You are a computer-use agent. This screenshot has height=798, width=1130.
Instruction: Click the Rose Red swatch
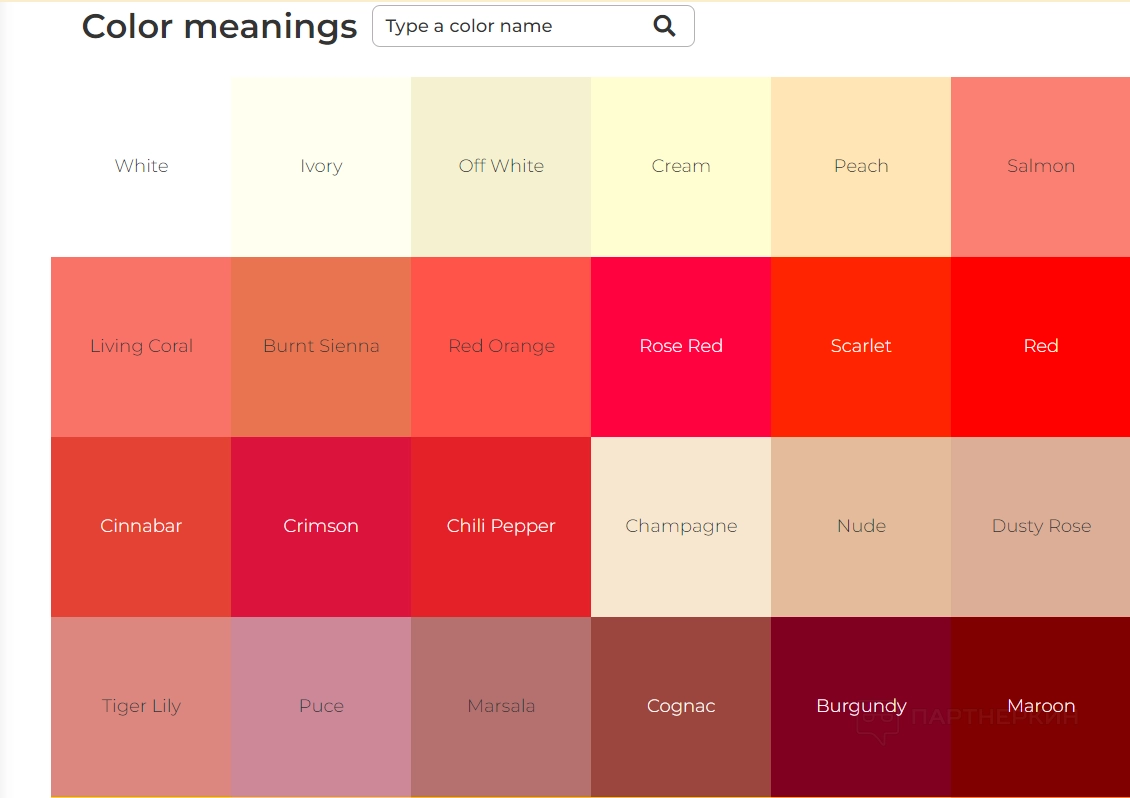click(681, 346)
